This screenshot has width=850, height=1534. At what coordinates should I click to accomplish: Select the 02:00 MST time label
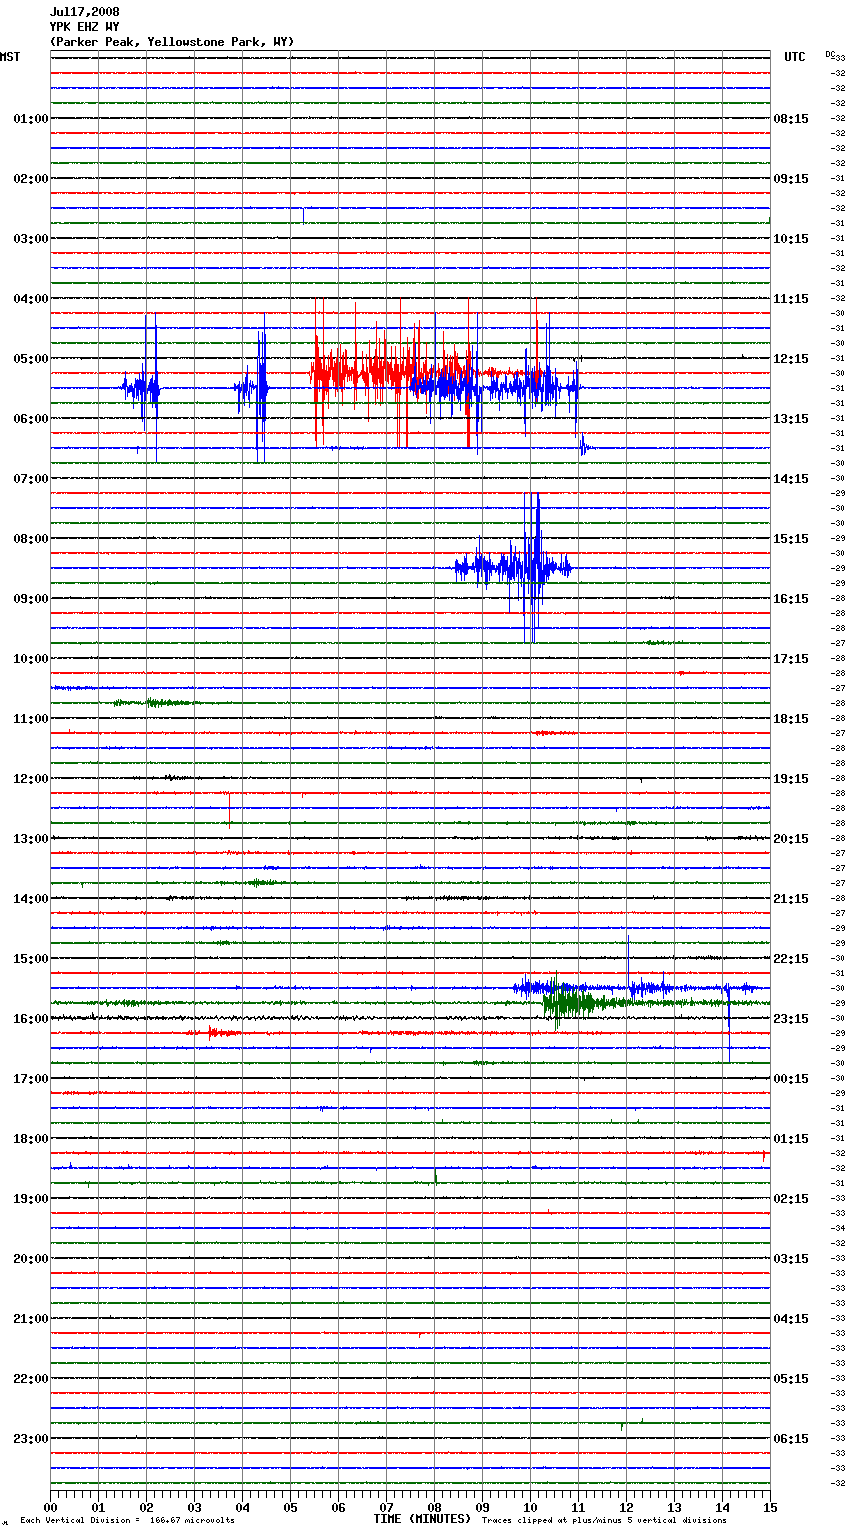30,179
